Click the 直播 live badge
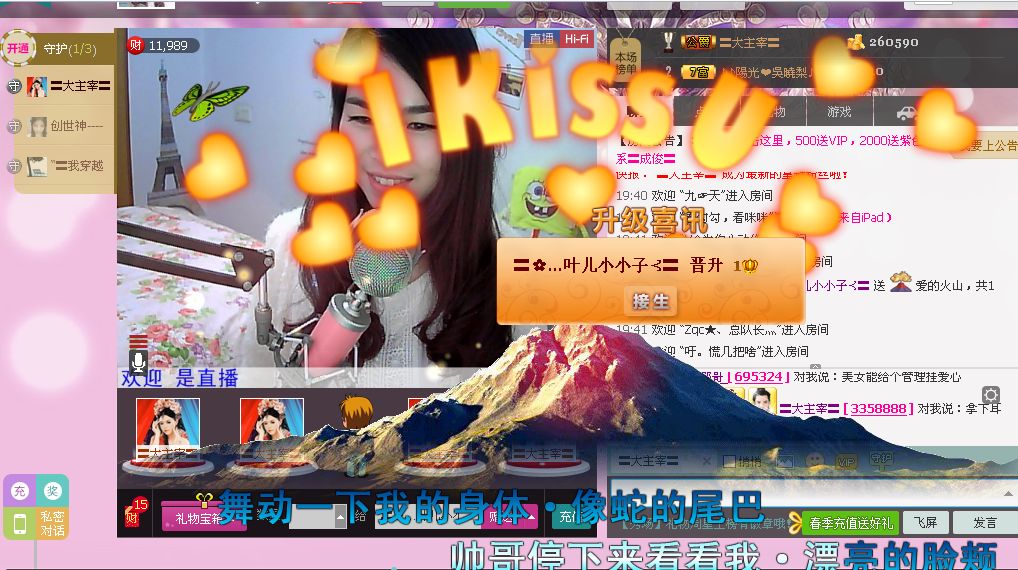 (x=542, y=39)
